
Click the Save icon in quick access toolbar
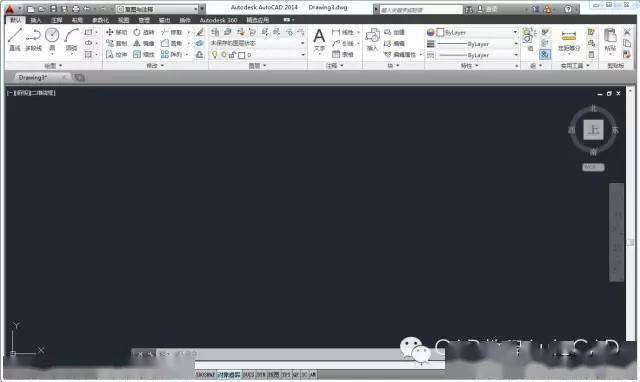(53, 9)
